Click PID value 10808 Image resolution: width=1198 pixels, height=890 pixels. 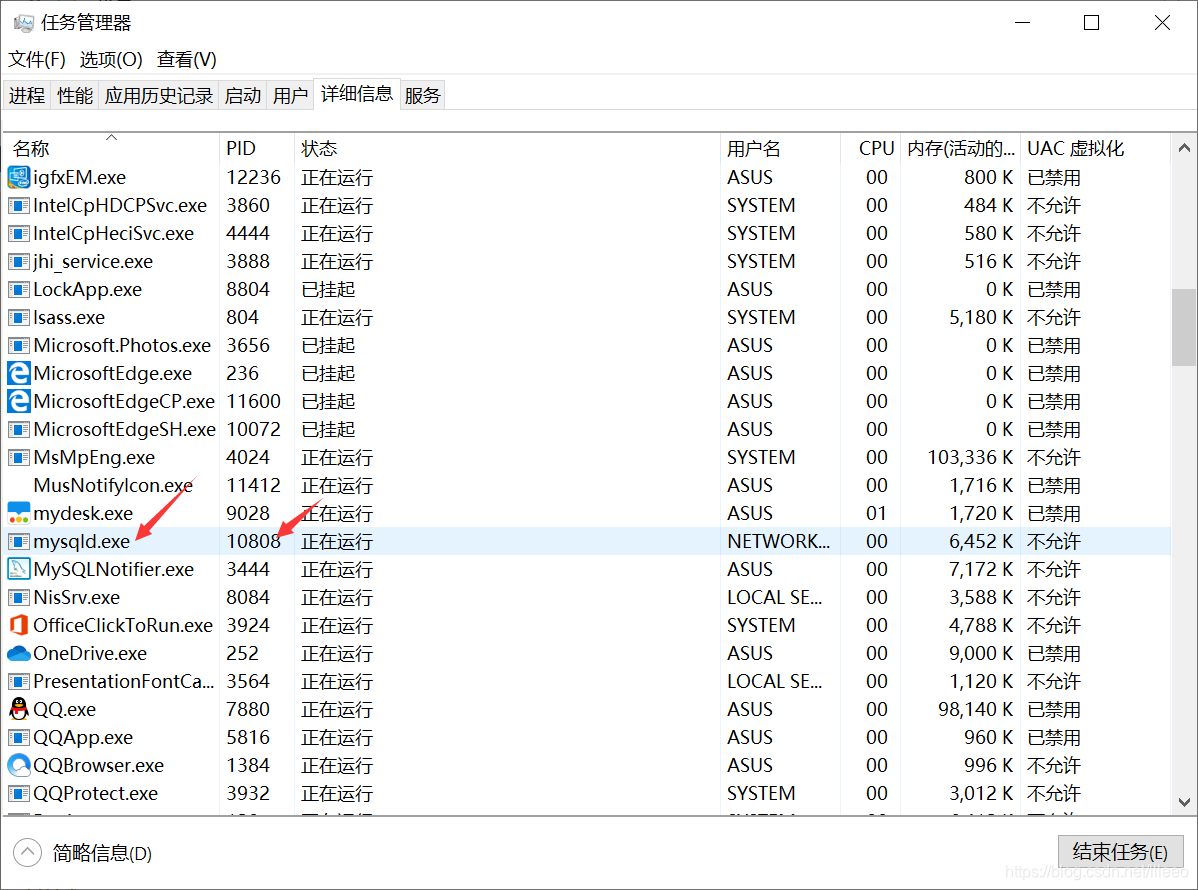click(254, 542)
